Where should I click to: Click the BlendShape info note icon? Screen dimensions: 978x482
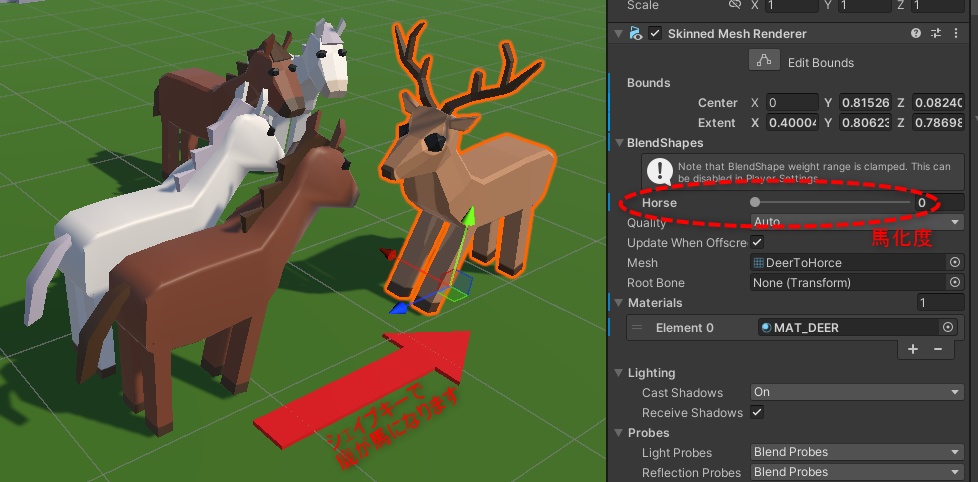tap(659, 170)
